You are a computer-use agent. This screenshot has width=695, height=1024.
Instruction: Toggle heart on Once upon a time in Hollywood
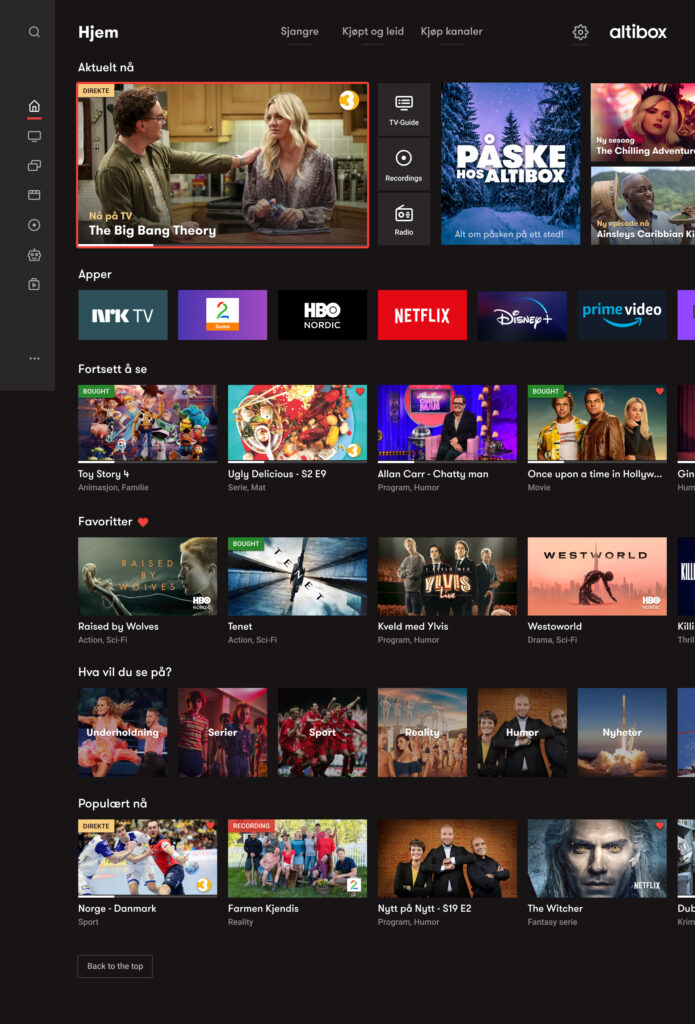point(659,392)
